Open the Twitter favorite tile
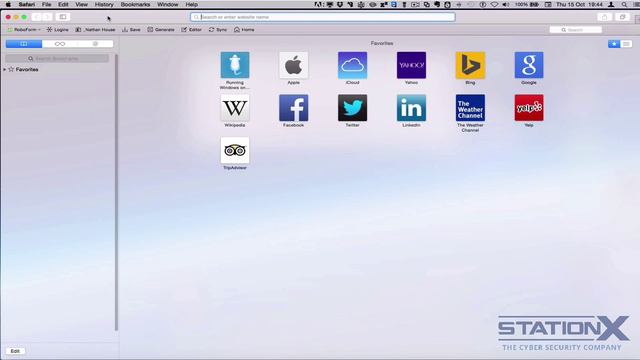 click(352, 108)
